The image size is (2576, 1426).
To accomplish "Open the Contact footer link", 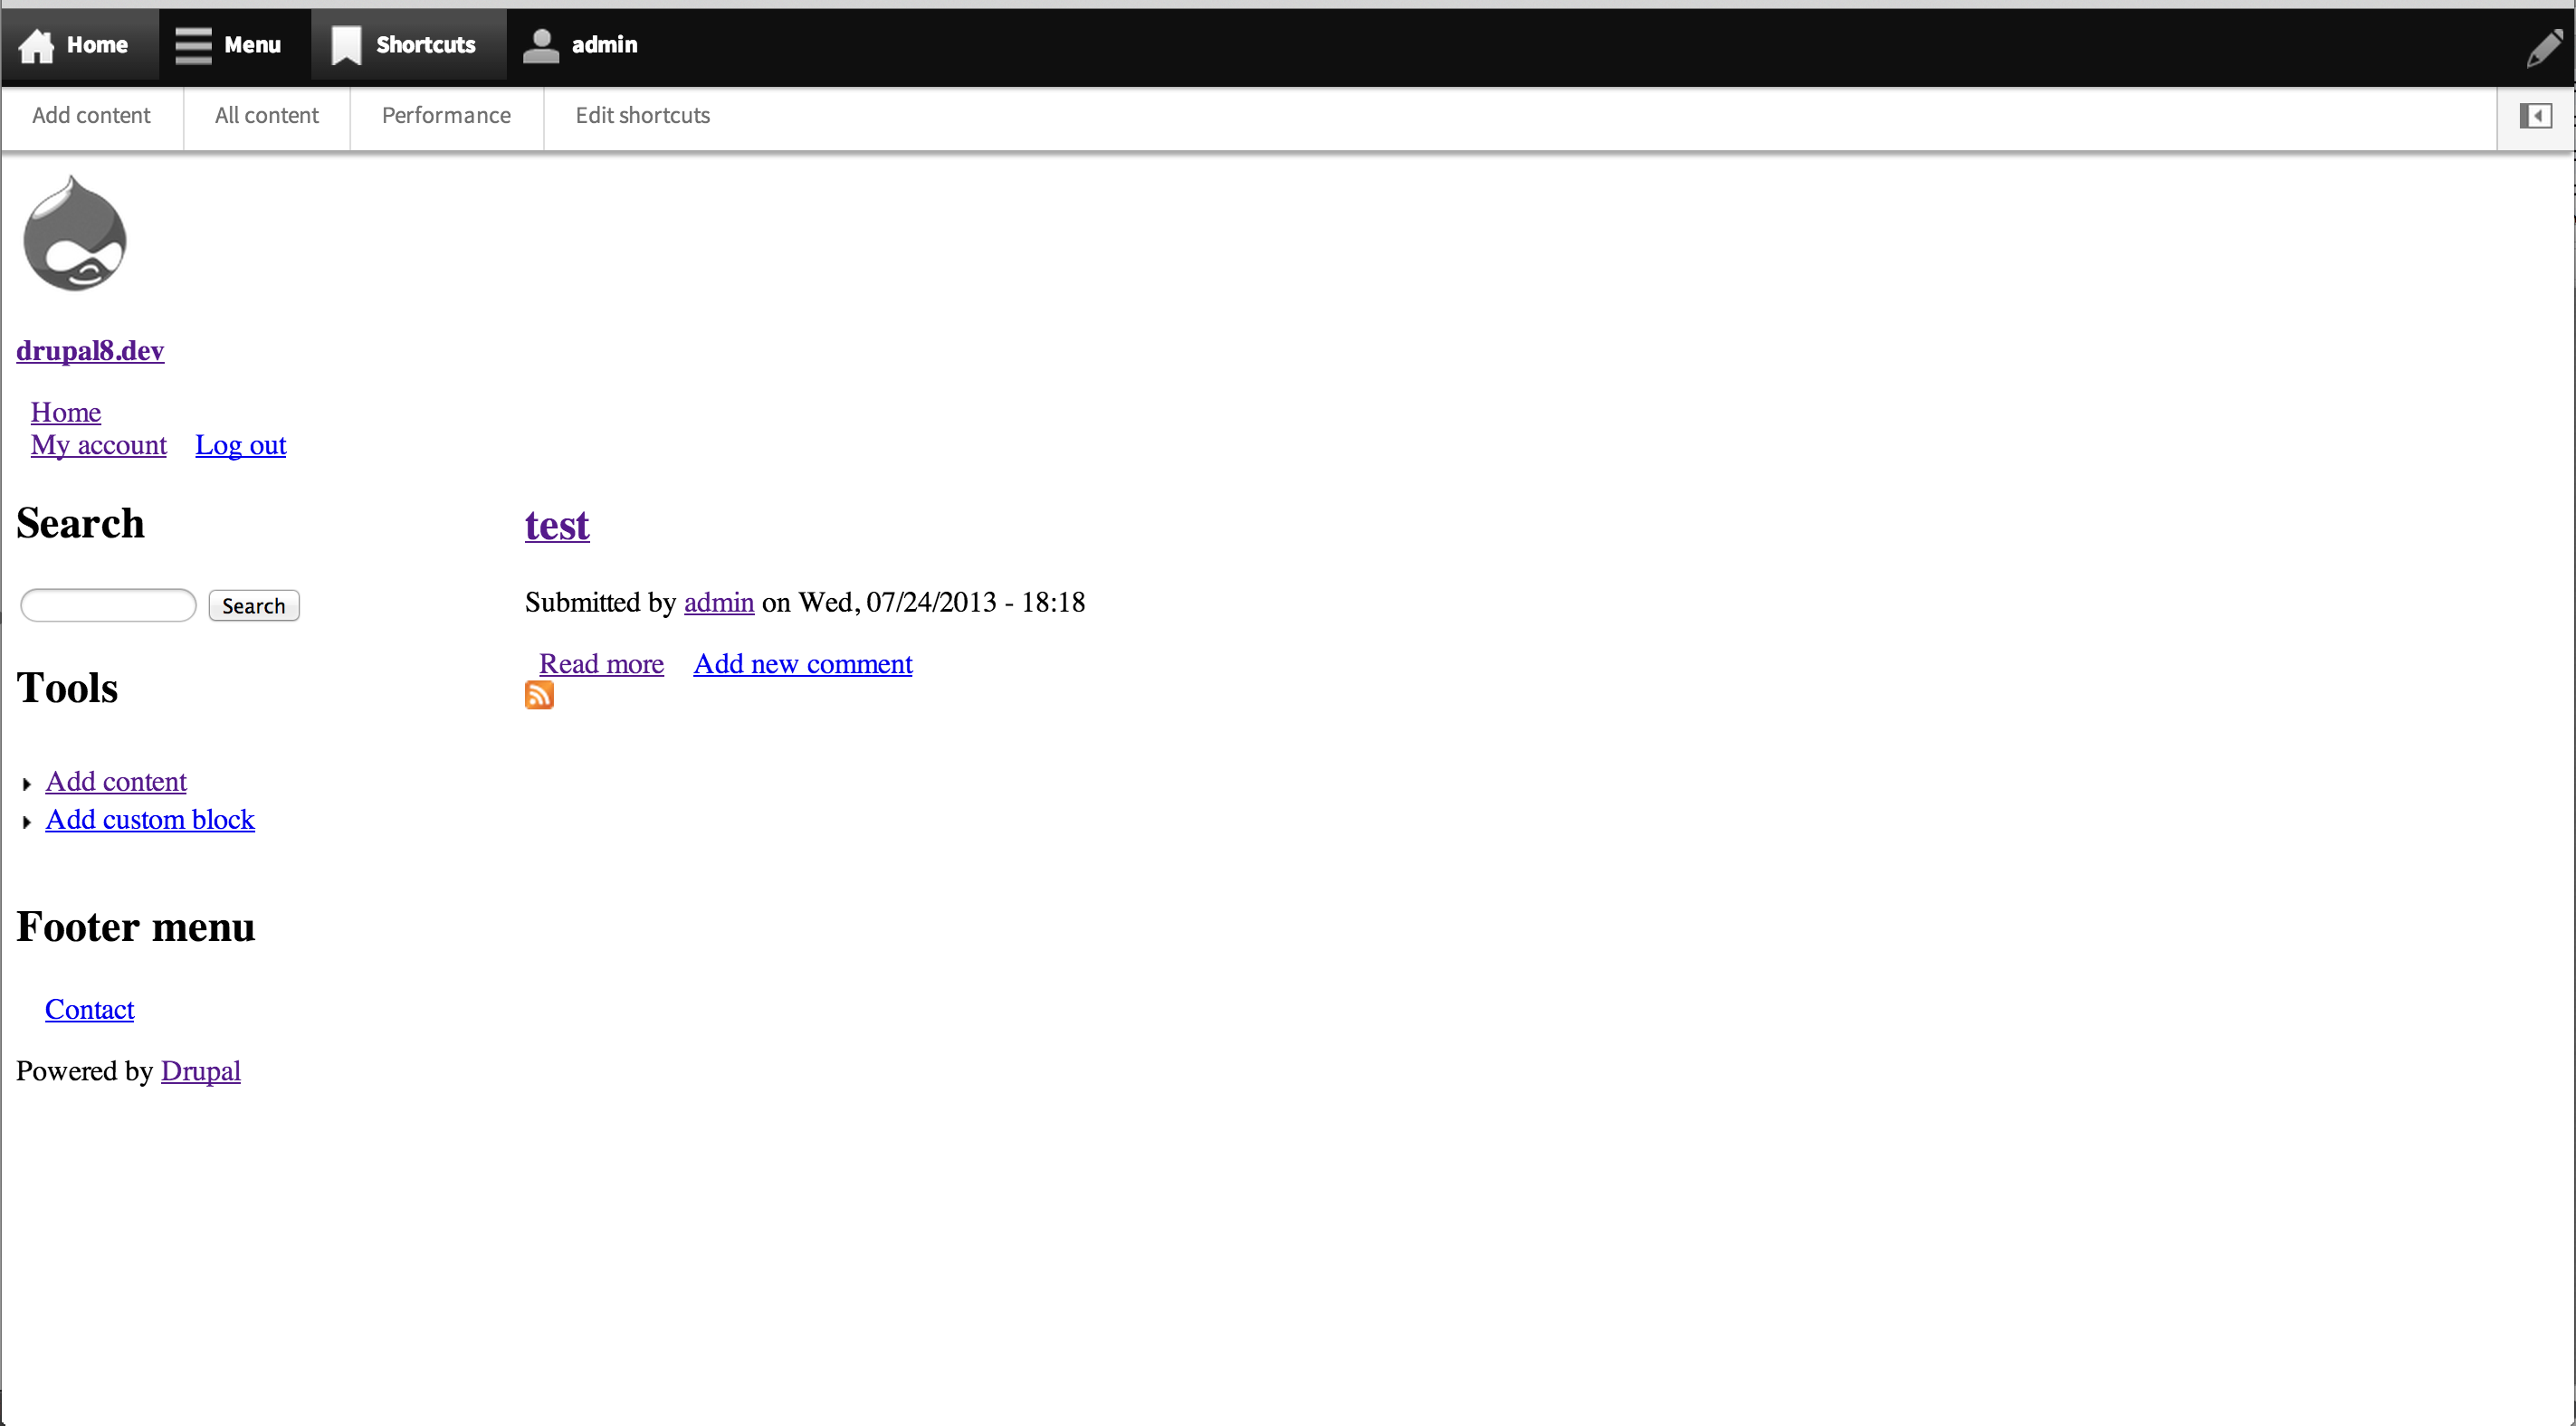I will 89,1010.
